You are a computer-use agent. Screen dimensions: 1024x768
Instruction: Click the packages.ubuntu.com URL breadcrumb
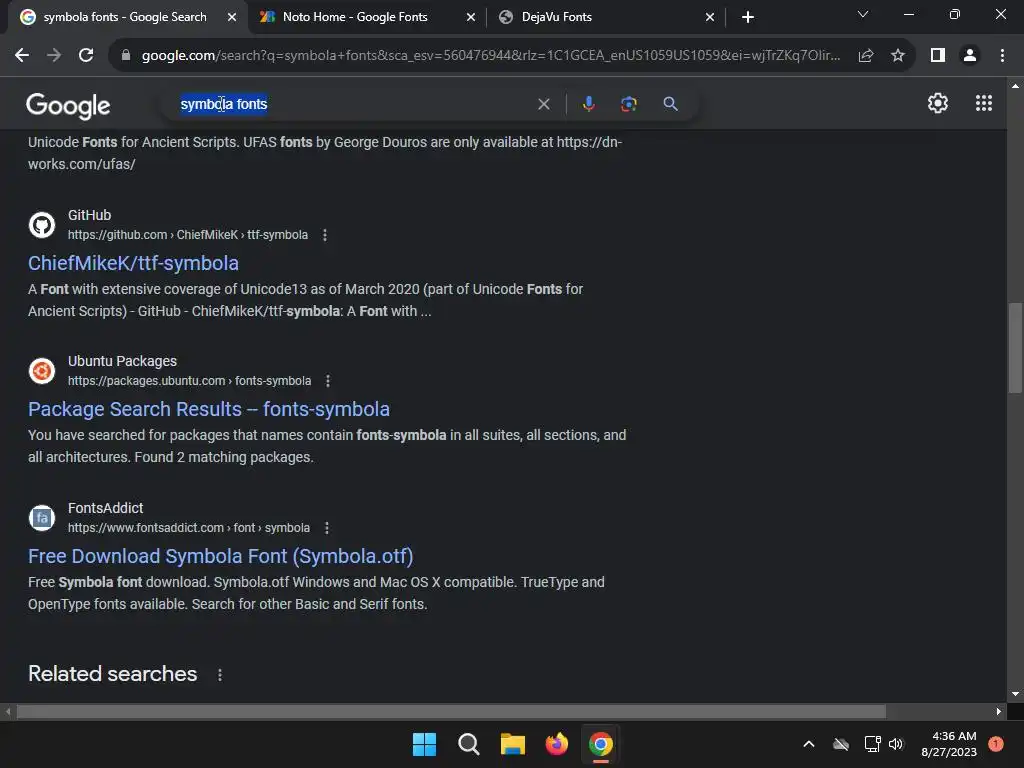189,381
